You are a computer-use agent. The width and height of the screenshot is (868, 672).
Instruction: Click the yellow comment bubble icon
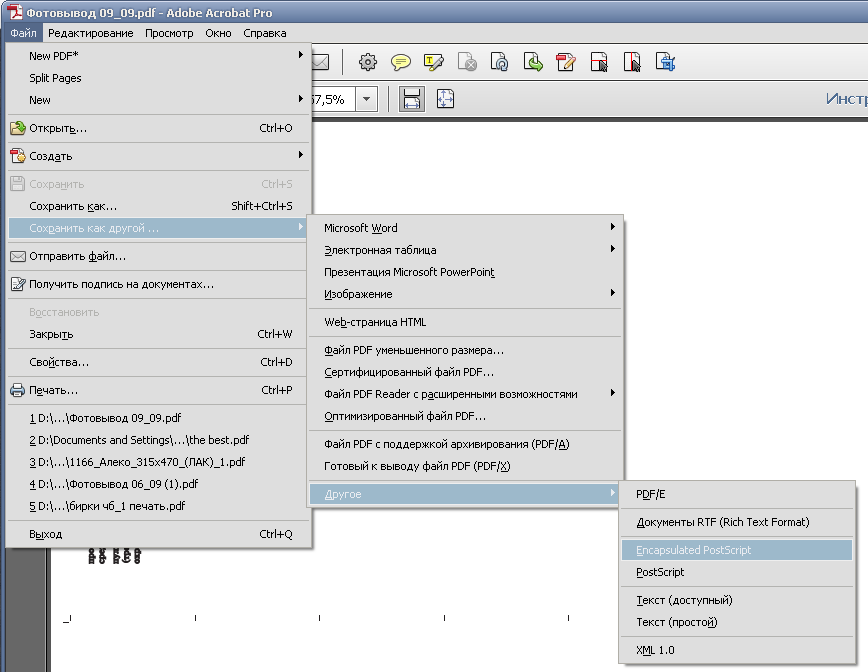click(400, 62)
